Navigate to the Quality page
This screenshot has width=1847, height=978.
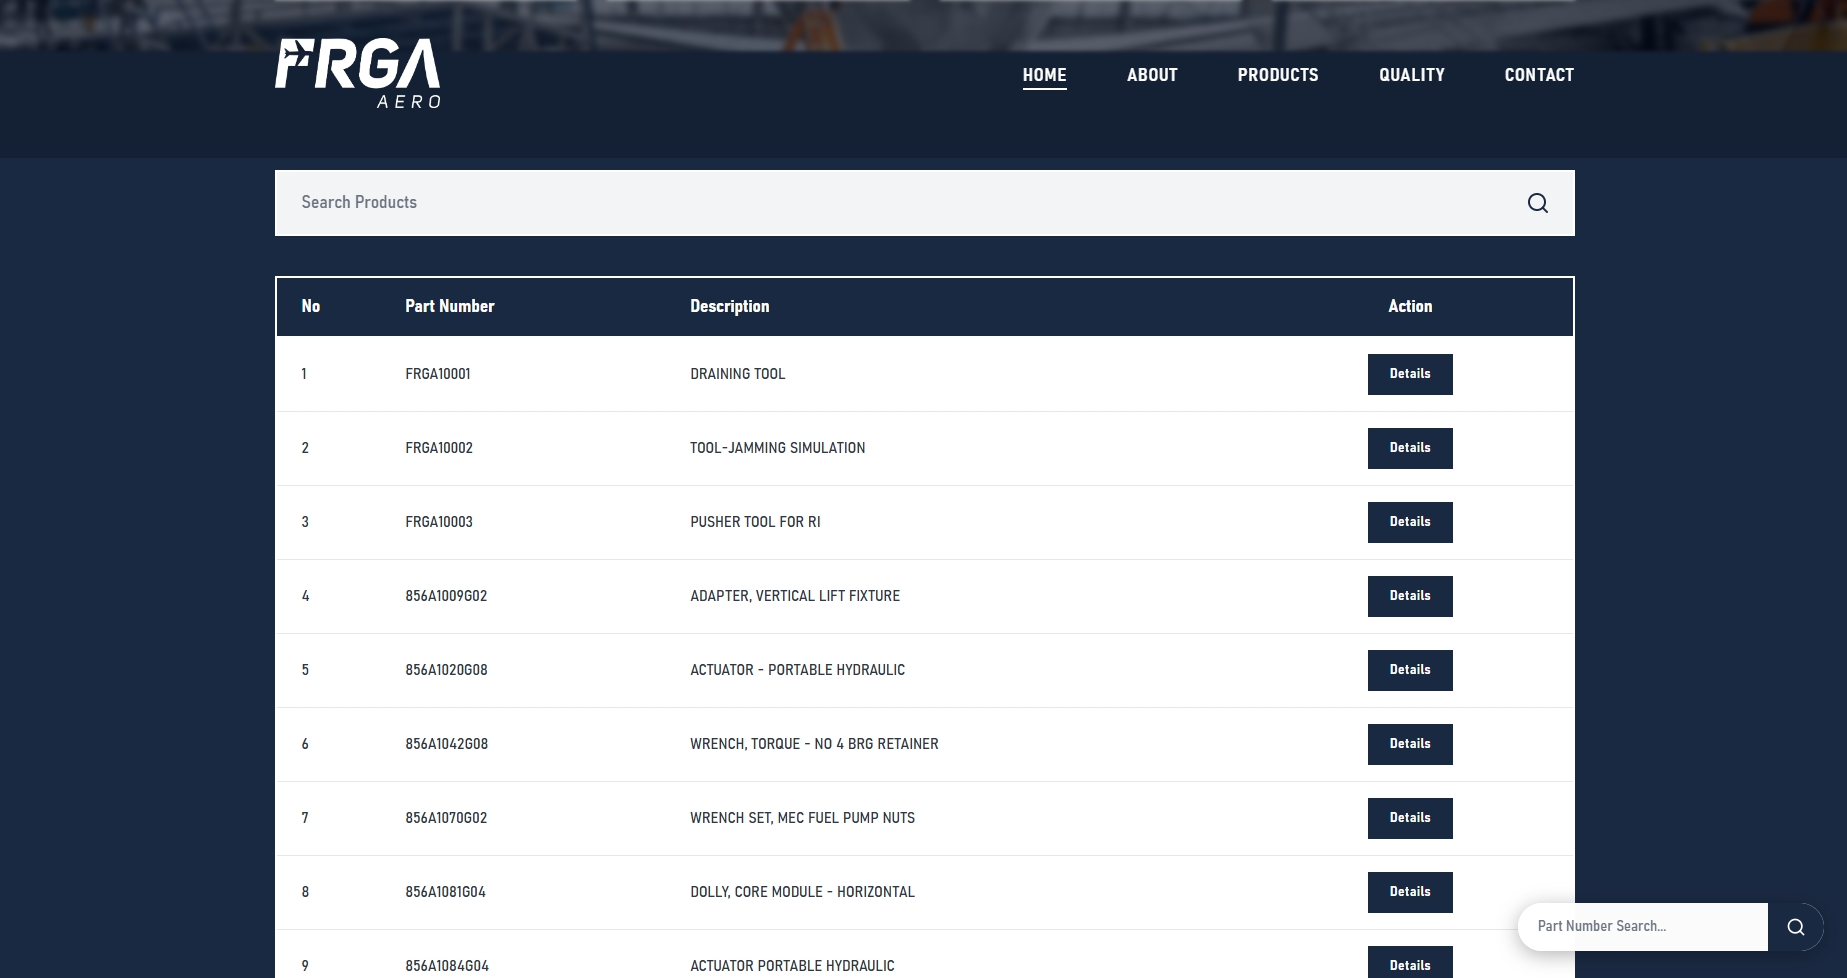1411,75
